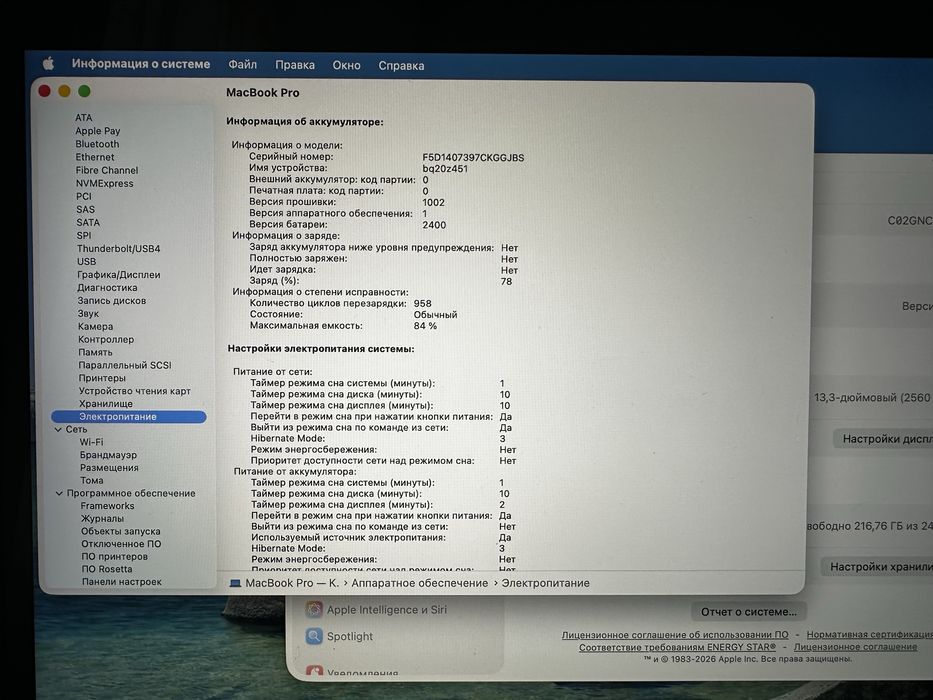This screenshot has height=700, width=933.
Task: Select Камера in the sidebar
Action: coord(95,327)
